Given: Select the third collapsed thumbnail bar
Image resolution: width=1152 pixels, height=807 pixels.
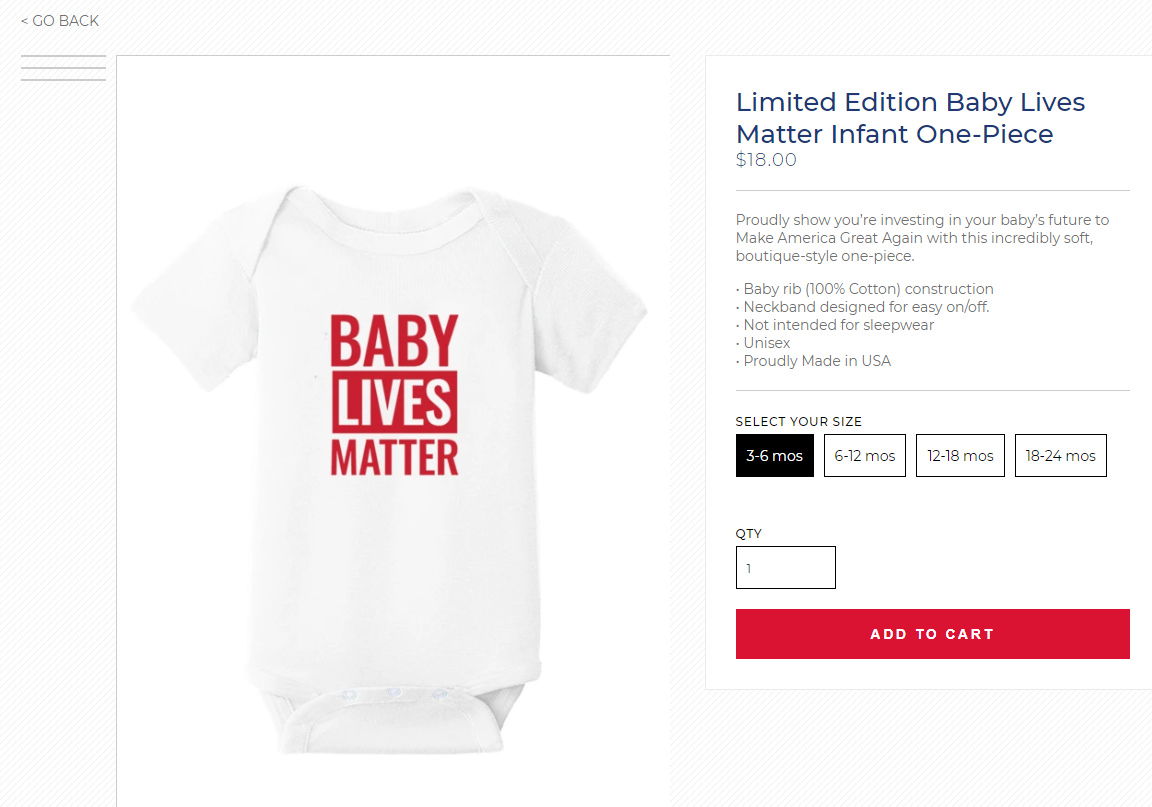Looking at the screenshot, I should pyautogui.click(x=63, y=79).
